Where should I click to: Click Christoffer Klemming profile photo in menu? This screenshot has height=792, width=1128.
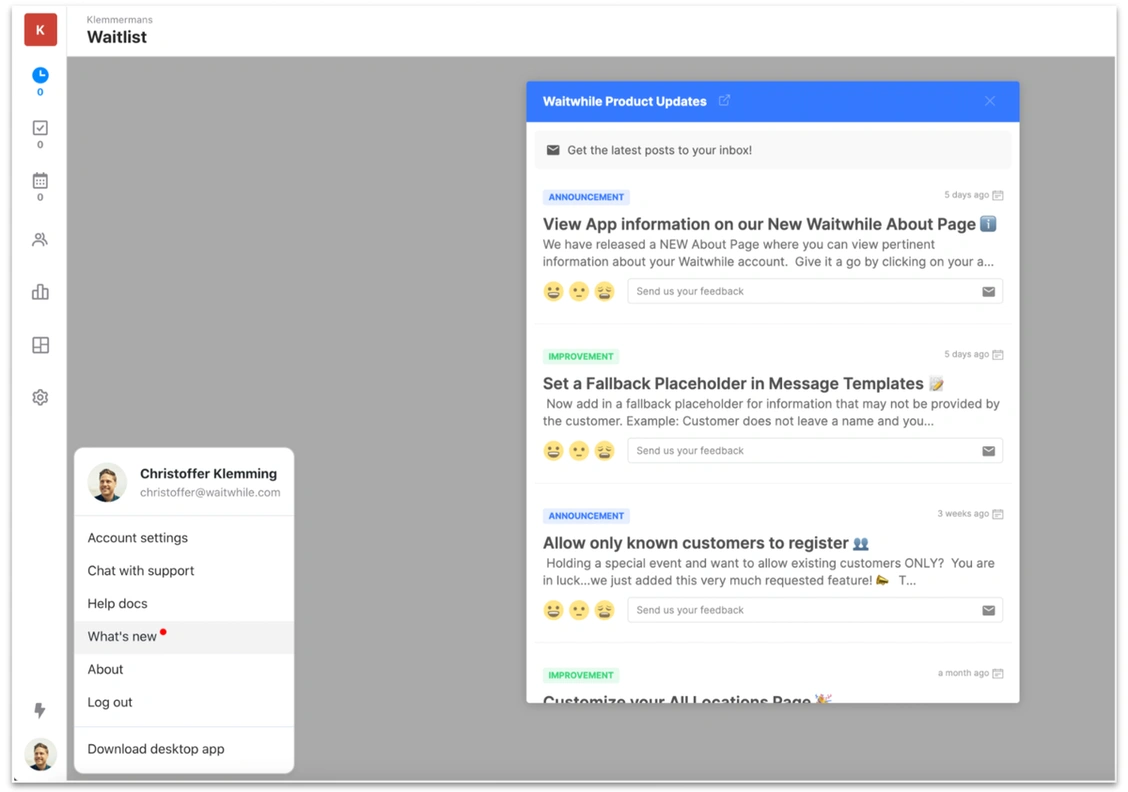107,482
